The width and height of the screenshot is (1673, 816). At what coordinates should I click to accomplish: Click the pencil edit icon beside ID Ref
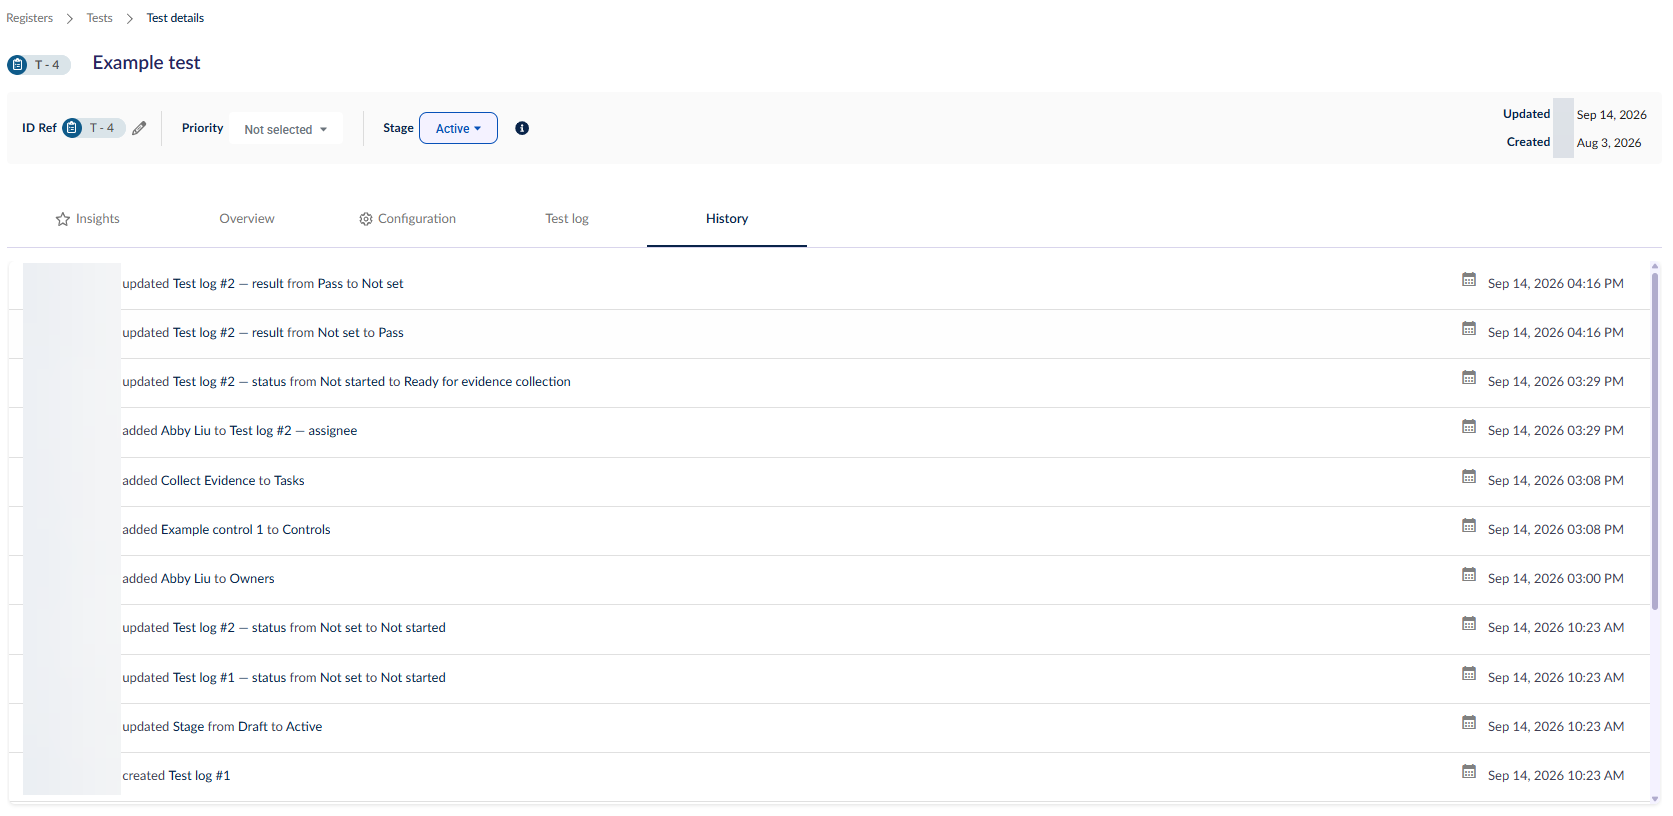click(x=139, y=128)
